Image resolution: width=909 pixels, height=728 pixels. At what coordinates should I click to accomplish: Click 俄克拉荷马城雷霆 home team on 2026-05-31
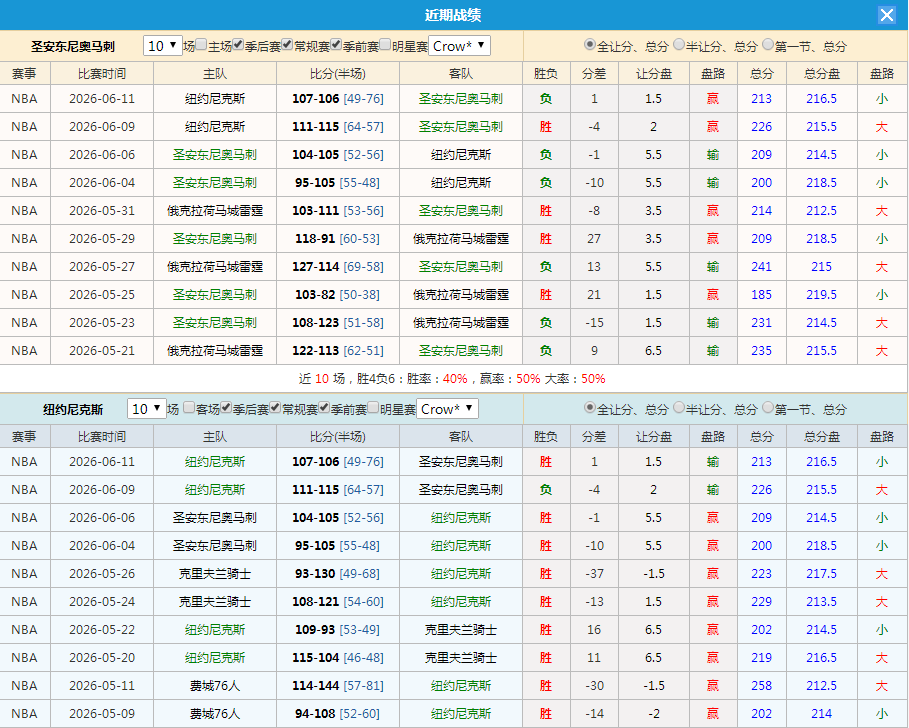[x=214, y=211]
